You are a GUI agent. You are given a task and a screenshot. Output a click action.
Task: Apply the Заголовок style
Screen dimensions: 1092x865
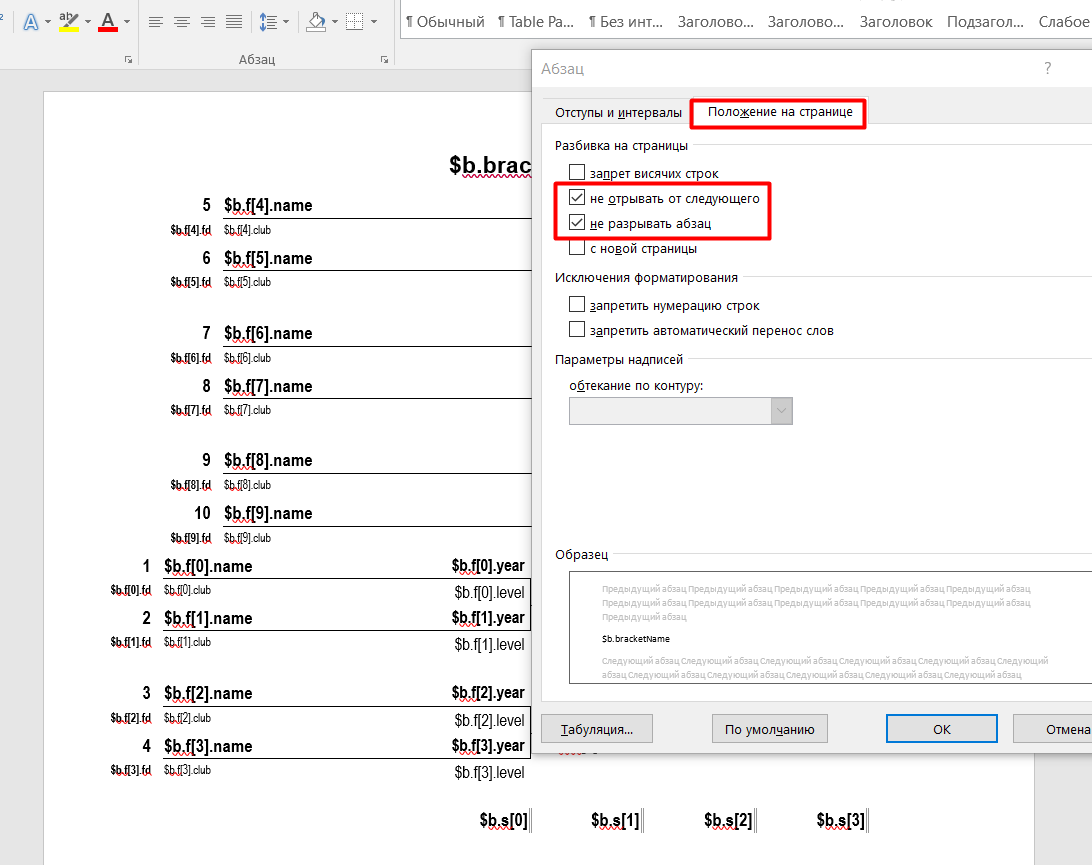tap(896, 22)
